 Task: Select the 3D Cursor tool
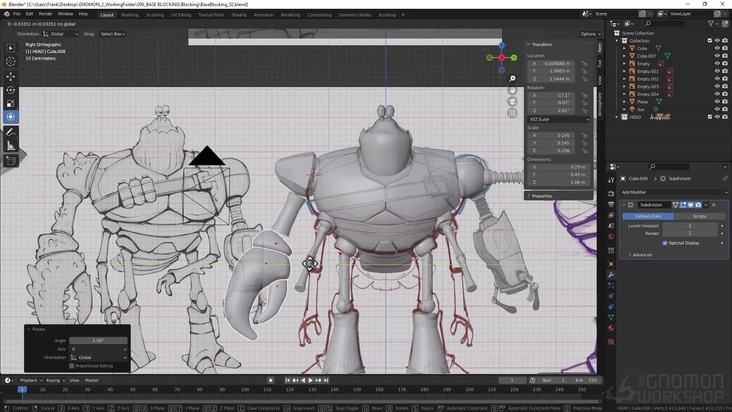coord(11,62)
